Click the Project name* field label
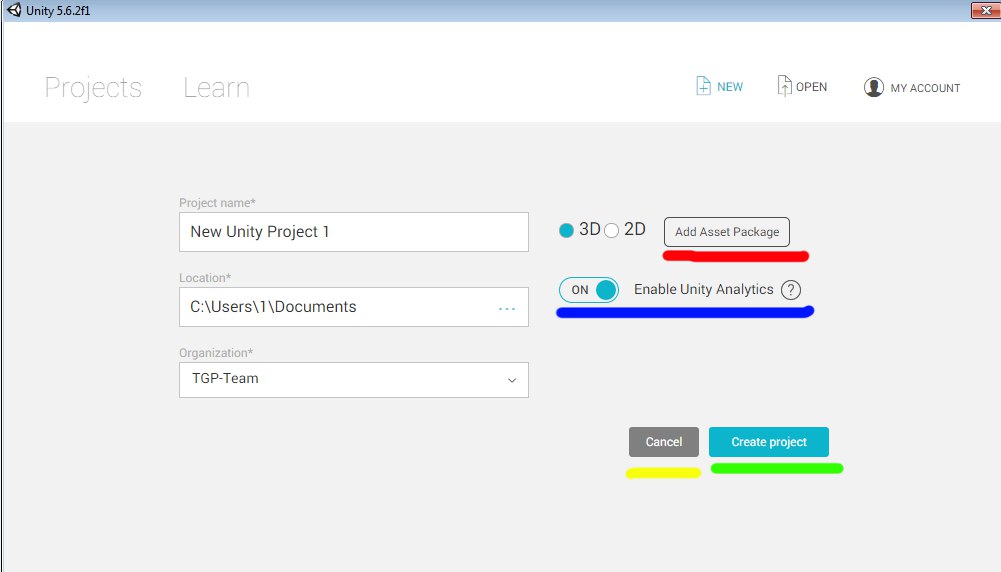The width and height of the screenshot is (1001, 572). (x=217, y=203)
